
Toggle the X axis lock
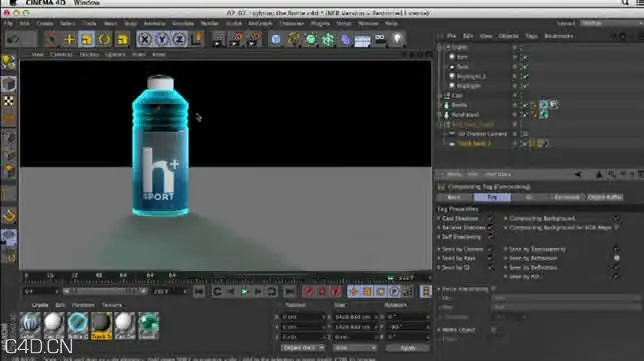(145, 39)
